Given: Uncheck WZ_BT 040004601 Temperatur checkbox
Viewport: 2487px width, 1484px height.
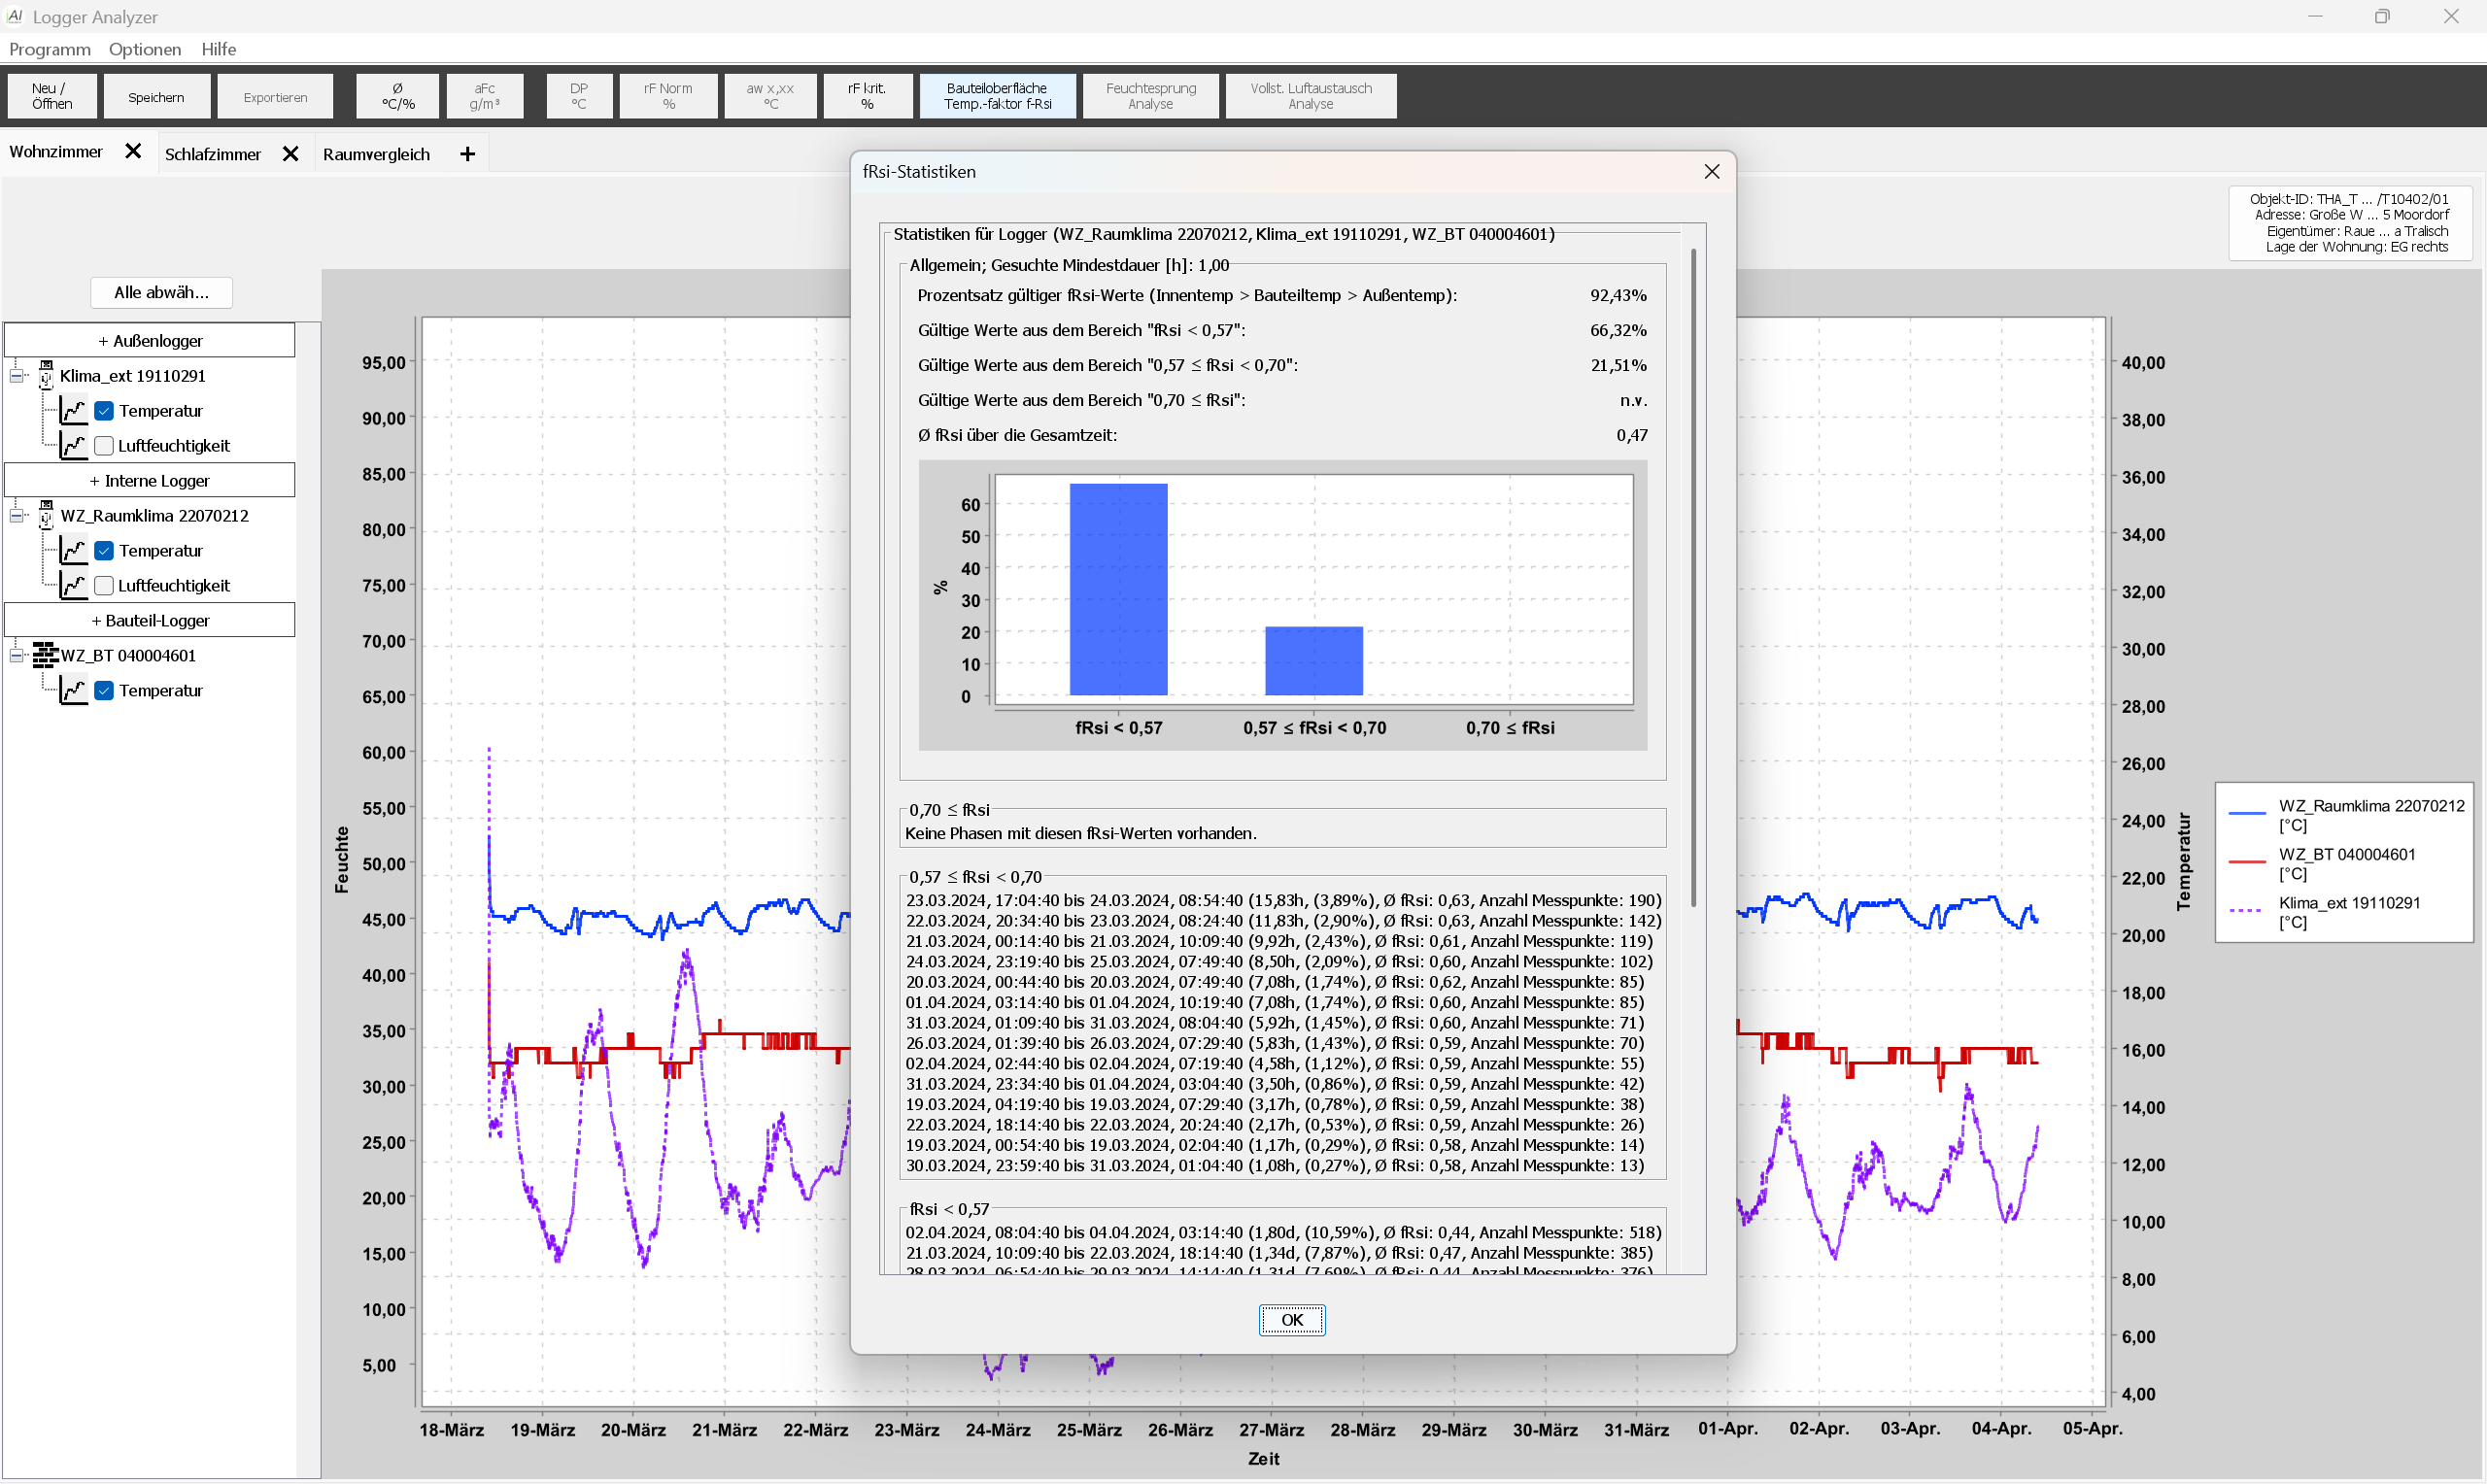Looking at the screenshot, I should tap(104, 691).
